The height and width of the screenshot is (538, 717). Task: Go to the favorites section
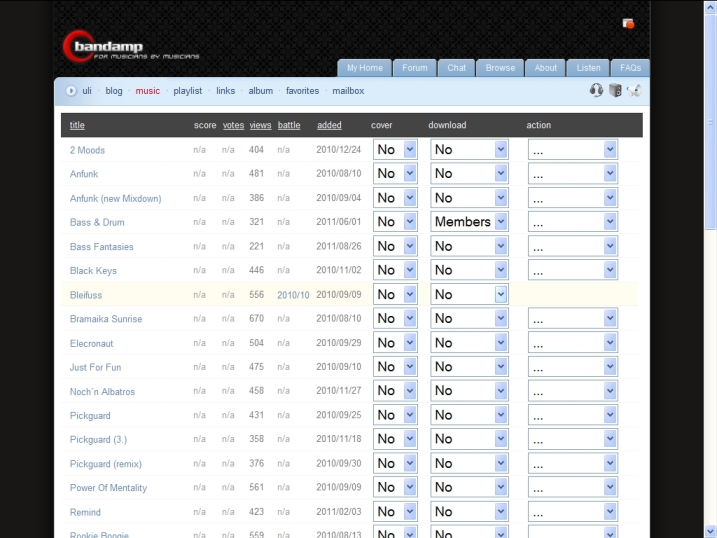(x=302, y=91)
